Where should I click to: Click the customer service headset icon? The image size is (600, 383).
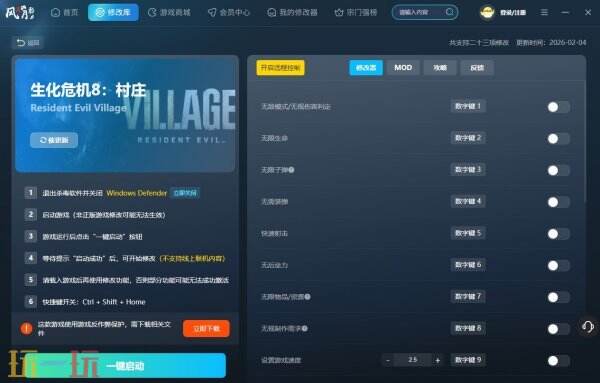coord(587,327)
